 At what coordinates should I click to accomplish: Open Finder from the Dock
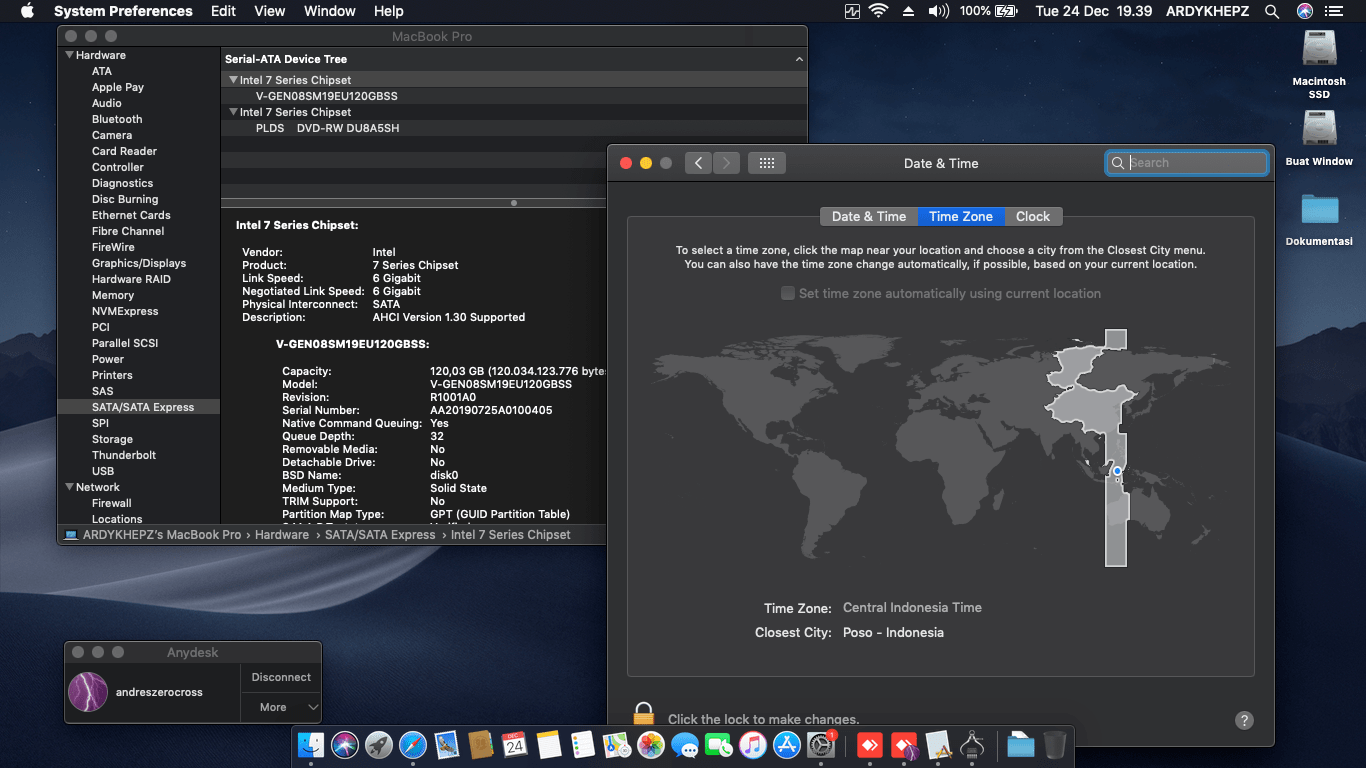click(x=311, y=745)
